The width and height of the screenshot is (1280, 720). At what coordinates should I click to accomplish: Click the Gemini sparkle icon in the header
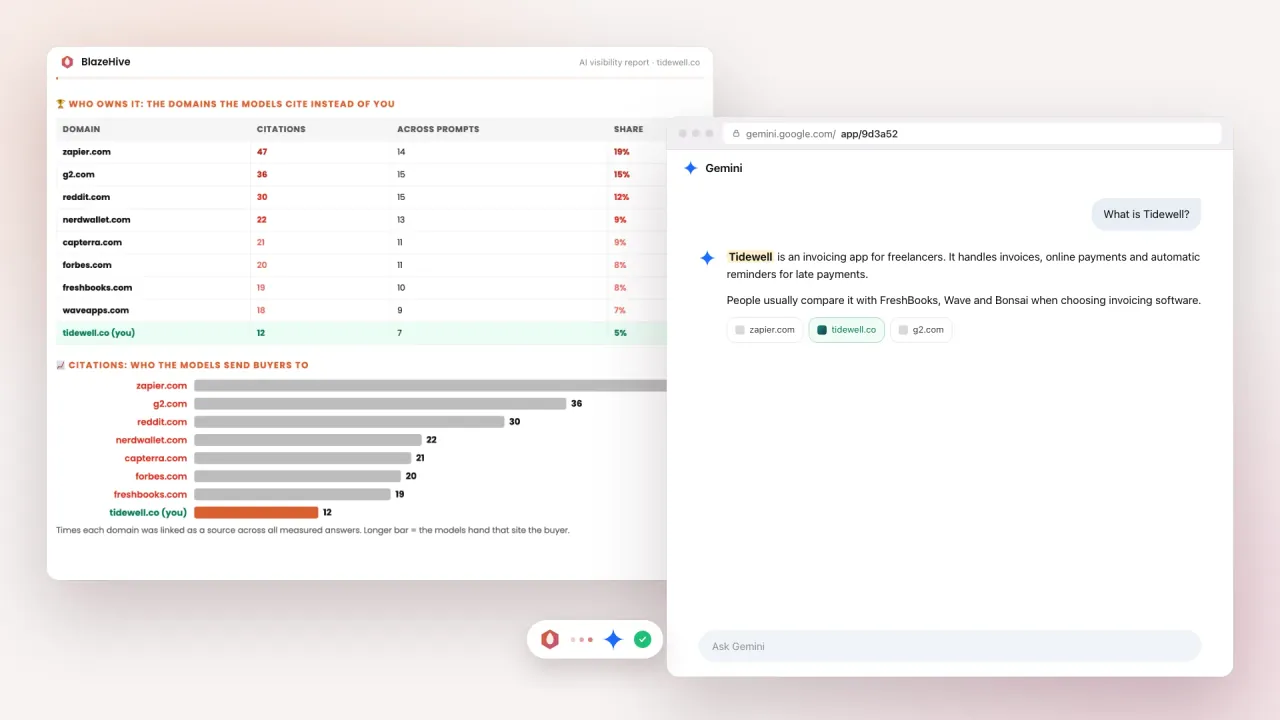[x=690, y=168]
